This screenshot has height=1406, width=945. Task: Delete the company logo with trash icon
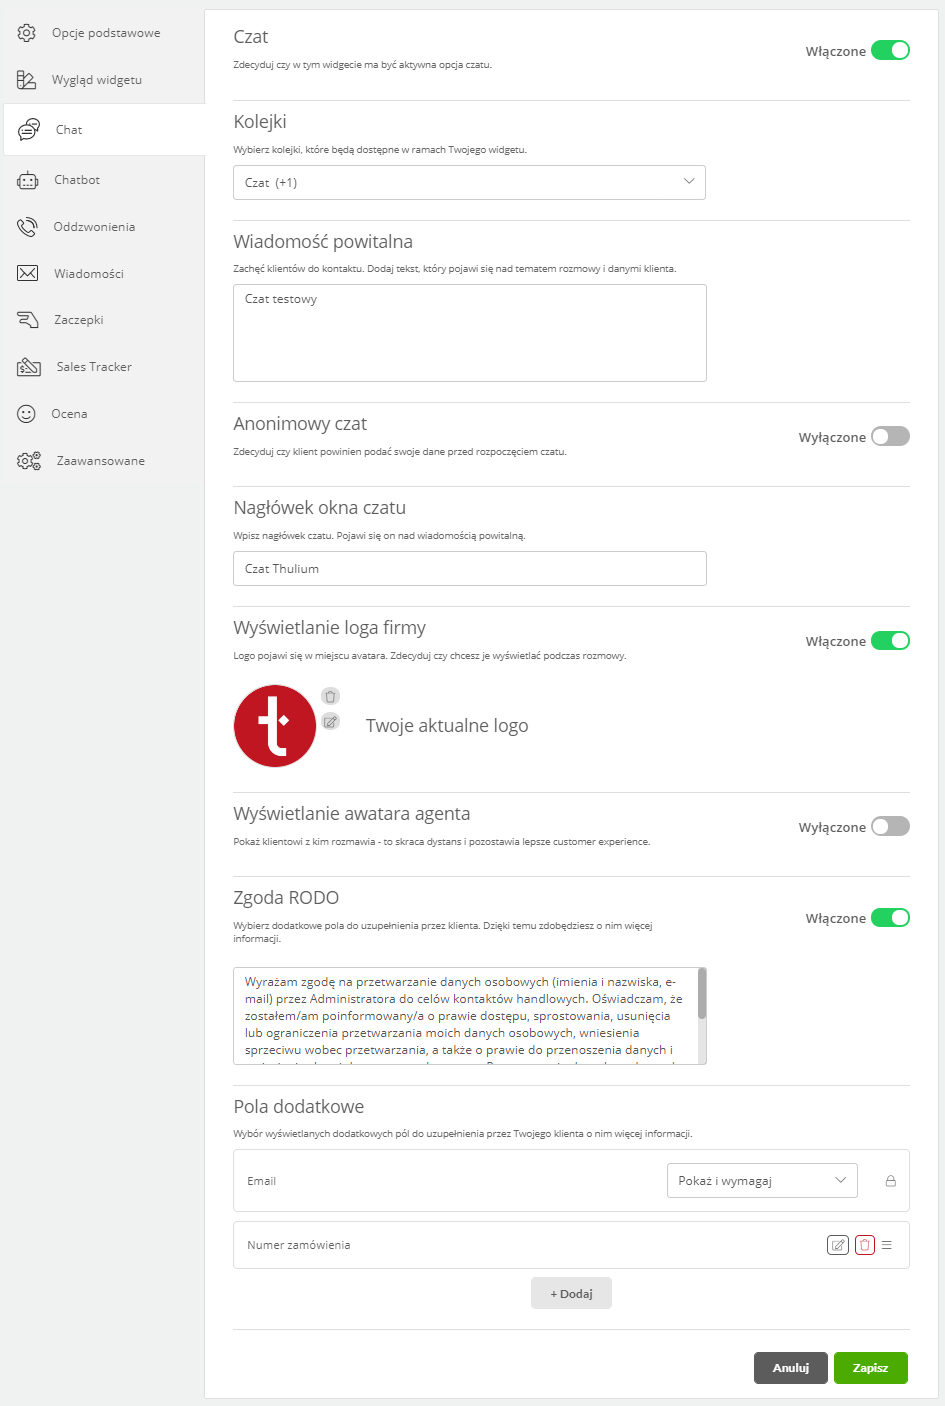coord(331,696)
